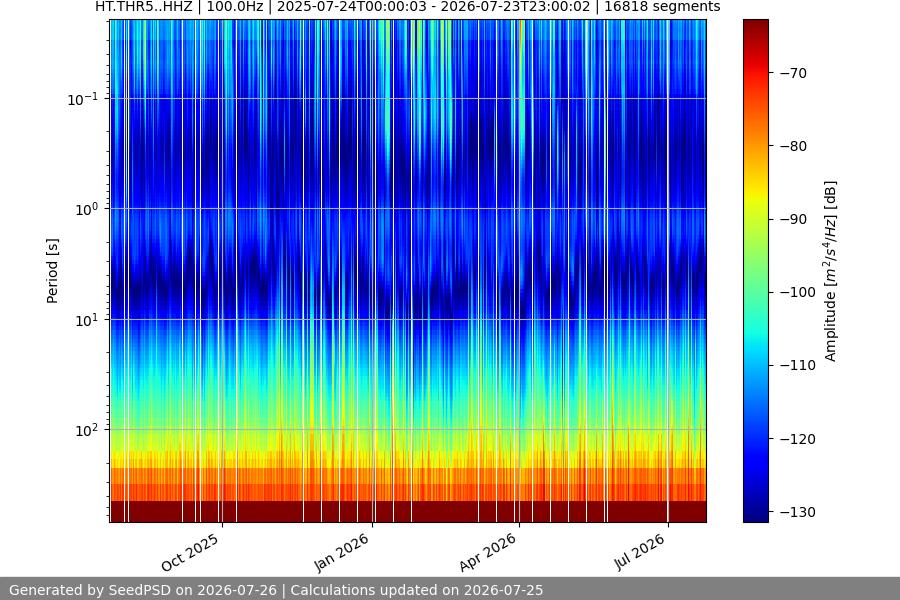Select the 'Jan 2026' x-axis label
The height and width of the screenshot is (600, 900).
[x=342, y=552]
